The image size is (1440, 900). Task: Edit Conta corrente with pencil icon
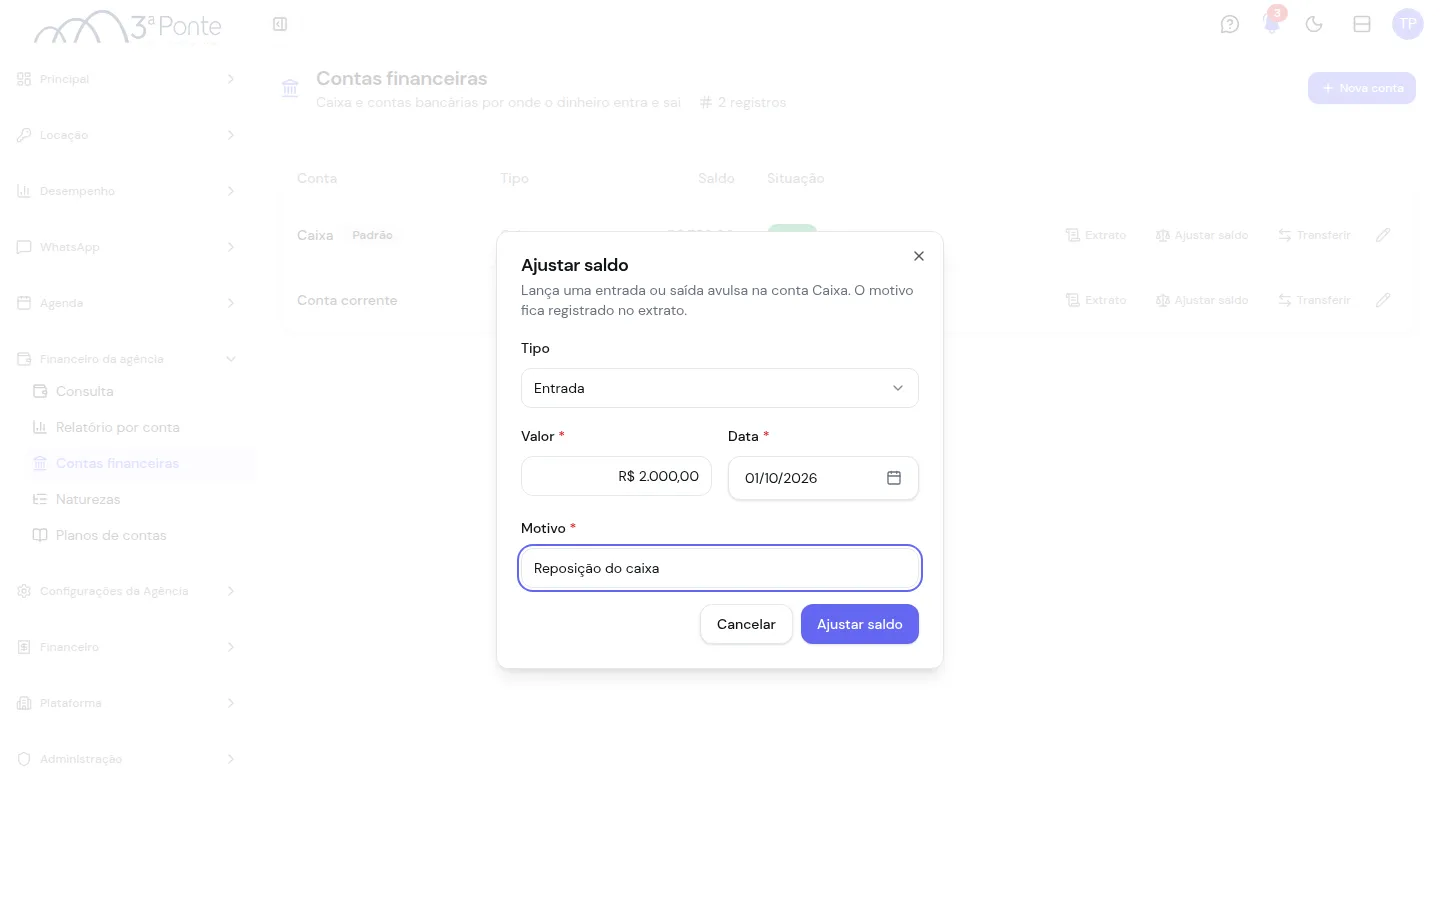point(1383,300)
